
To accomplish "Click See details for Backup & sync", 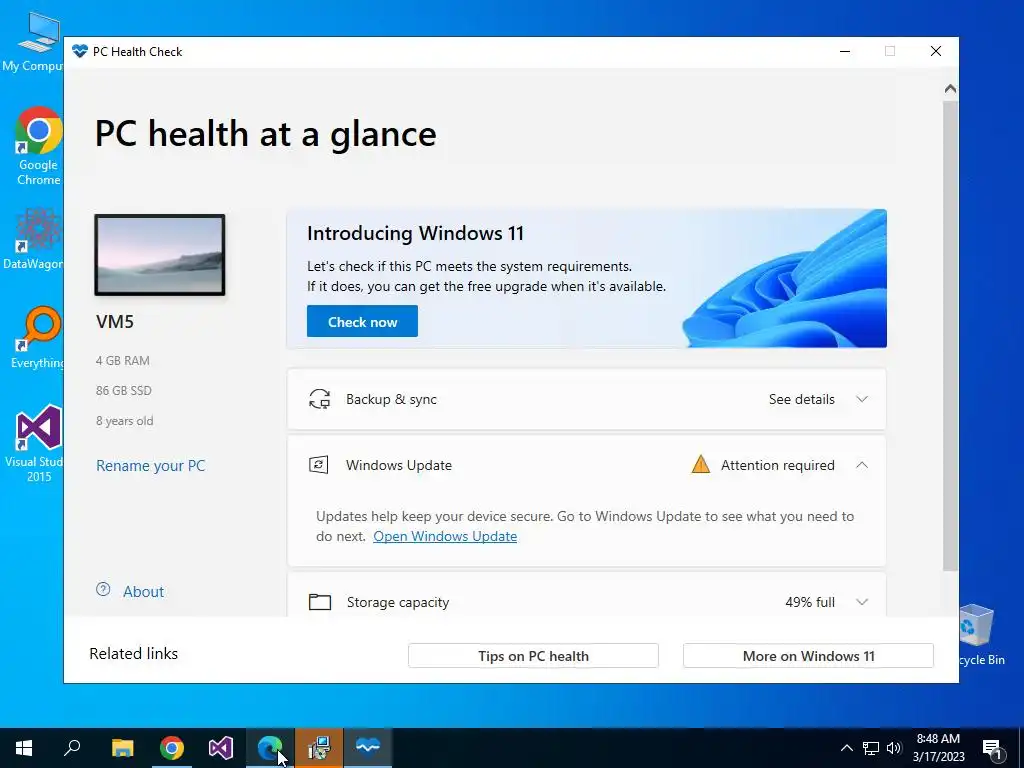I will [801, 399].
